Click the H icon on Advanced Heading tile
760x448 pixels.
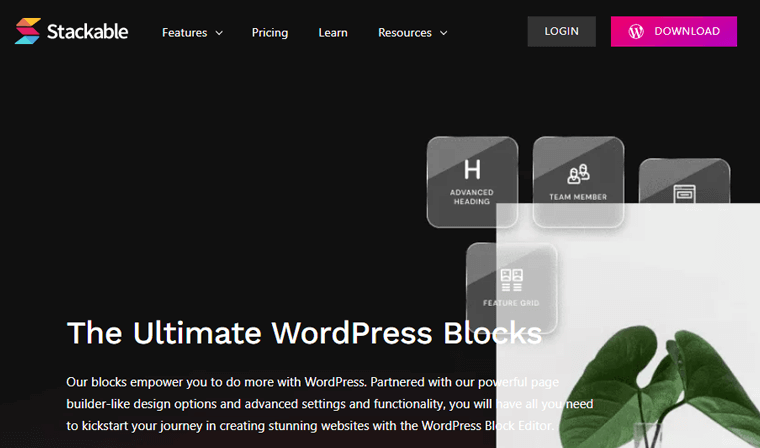click(472, 170)
